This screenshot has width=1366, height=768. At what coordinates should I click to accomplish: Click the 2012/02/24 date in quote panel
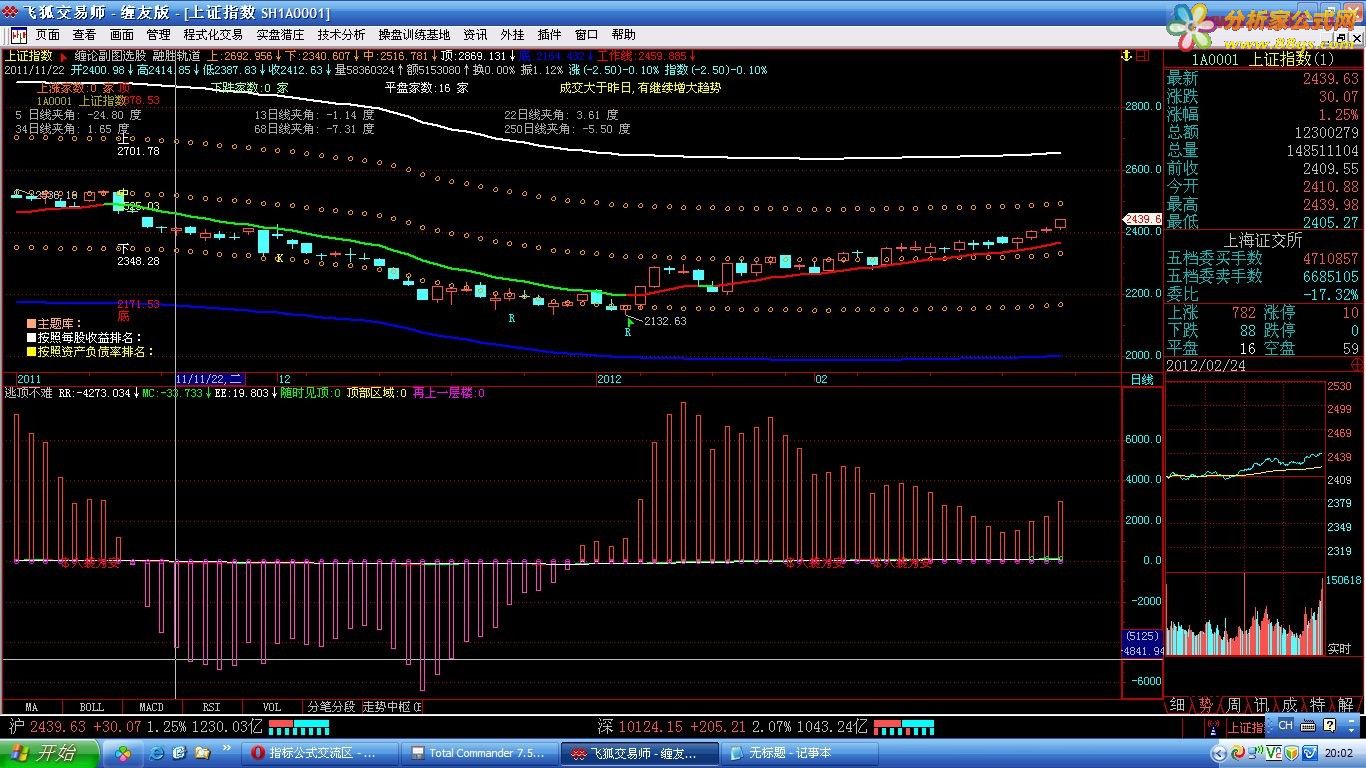coord(1205,366)
